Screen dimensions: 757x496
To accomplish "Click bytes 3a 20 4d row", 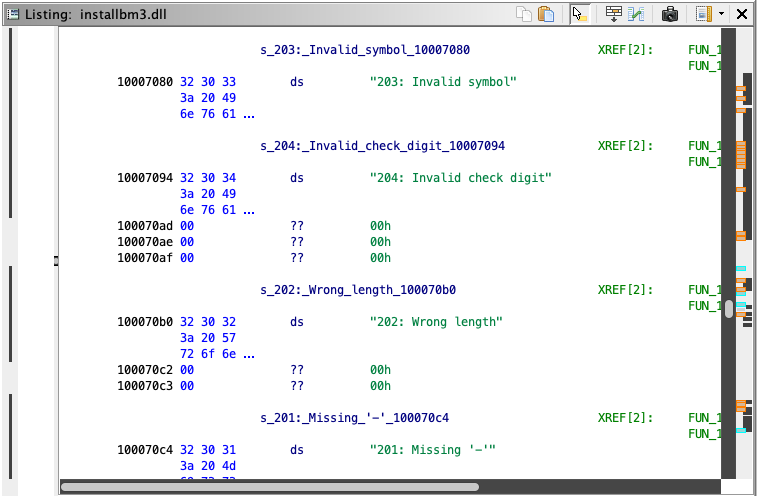I will click(x=208, y=466).
